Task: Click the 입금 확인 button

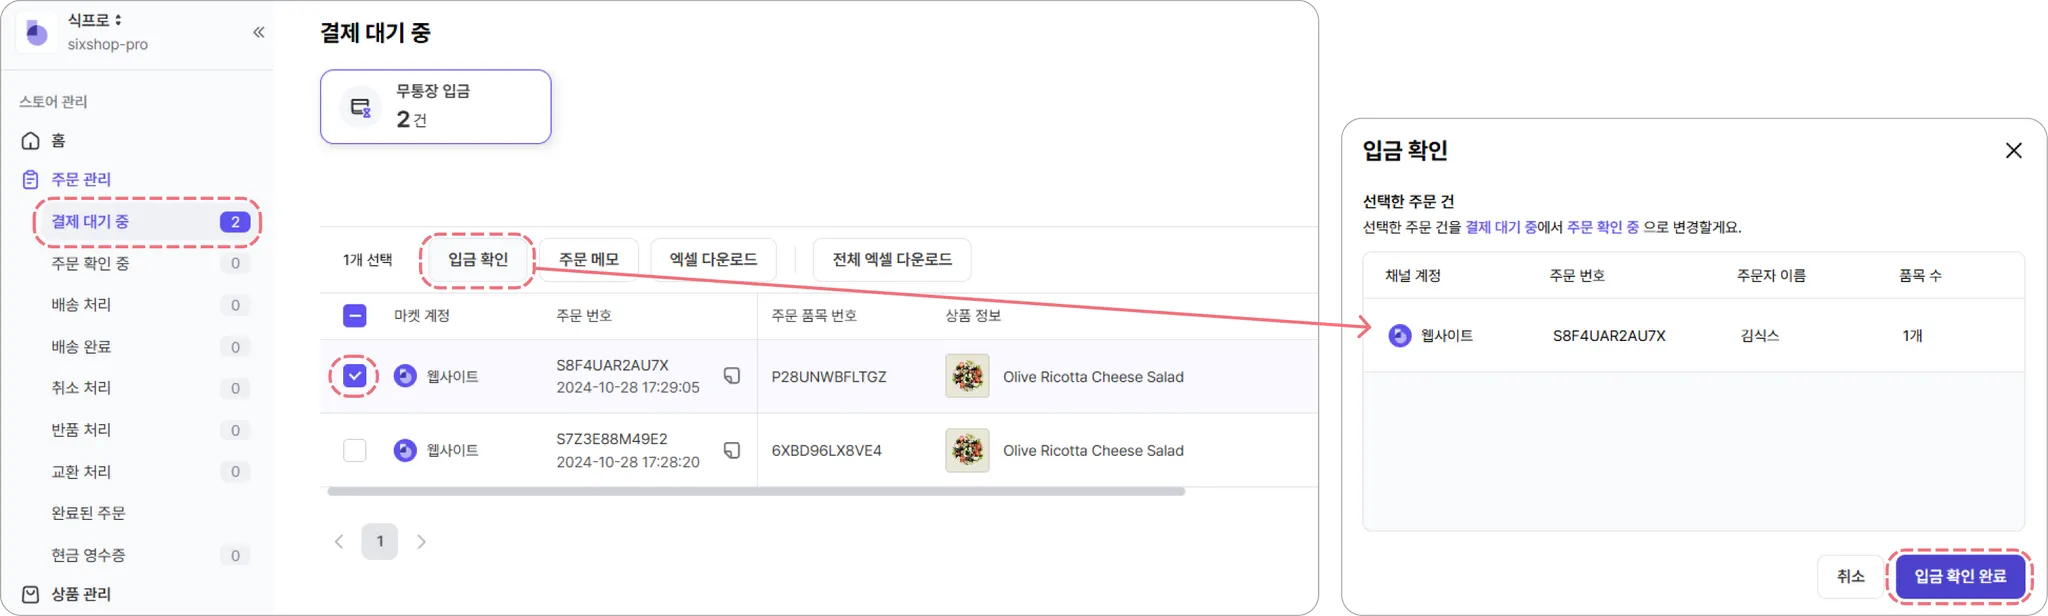Action: tap(478, 260)
